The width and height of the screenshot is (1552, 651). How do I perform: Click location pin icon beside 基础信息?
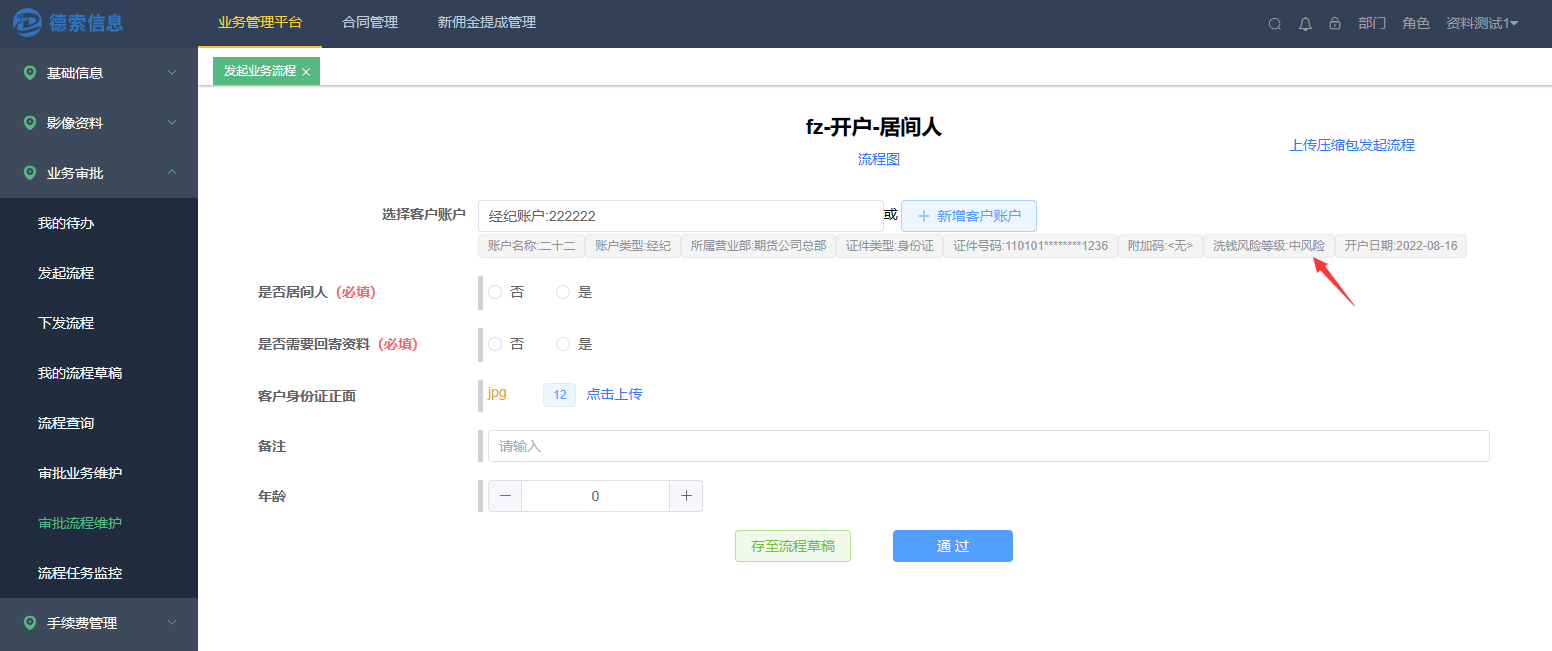30,73
